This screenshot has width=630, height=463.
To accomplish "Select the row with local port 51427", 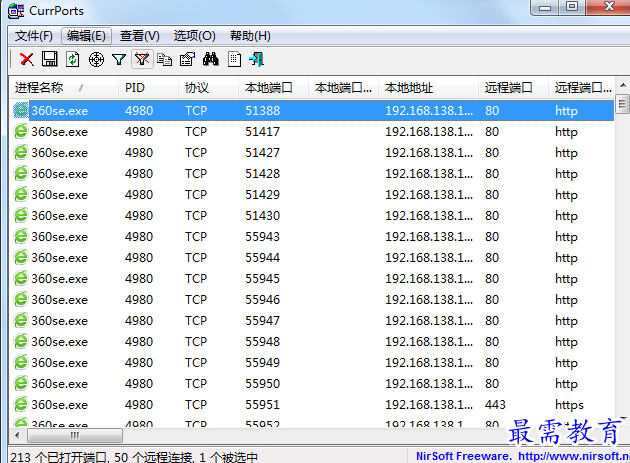I will [312, 152].
